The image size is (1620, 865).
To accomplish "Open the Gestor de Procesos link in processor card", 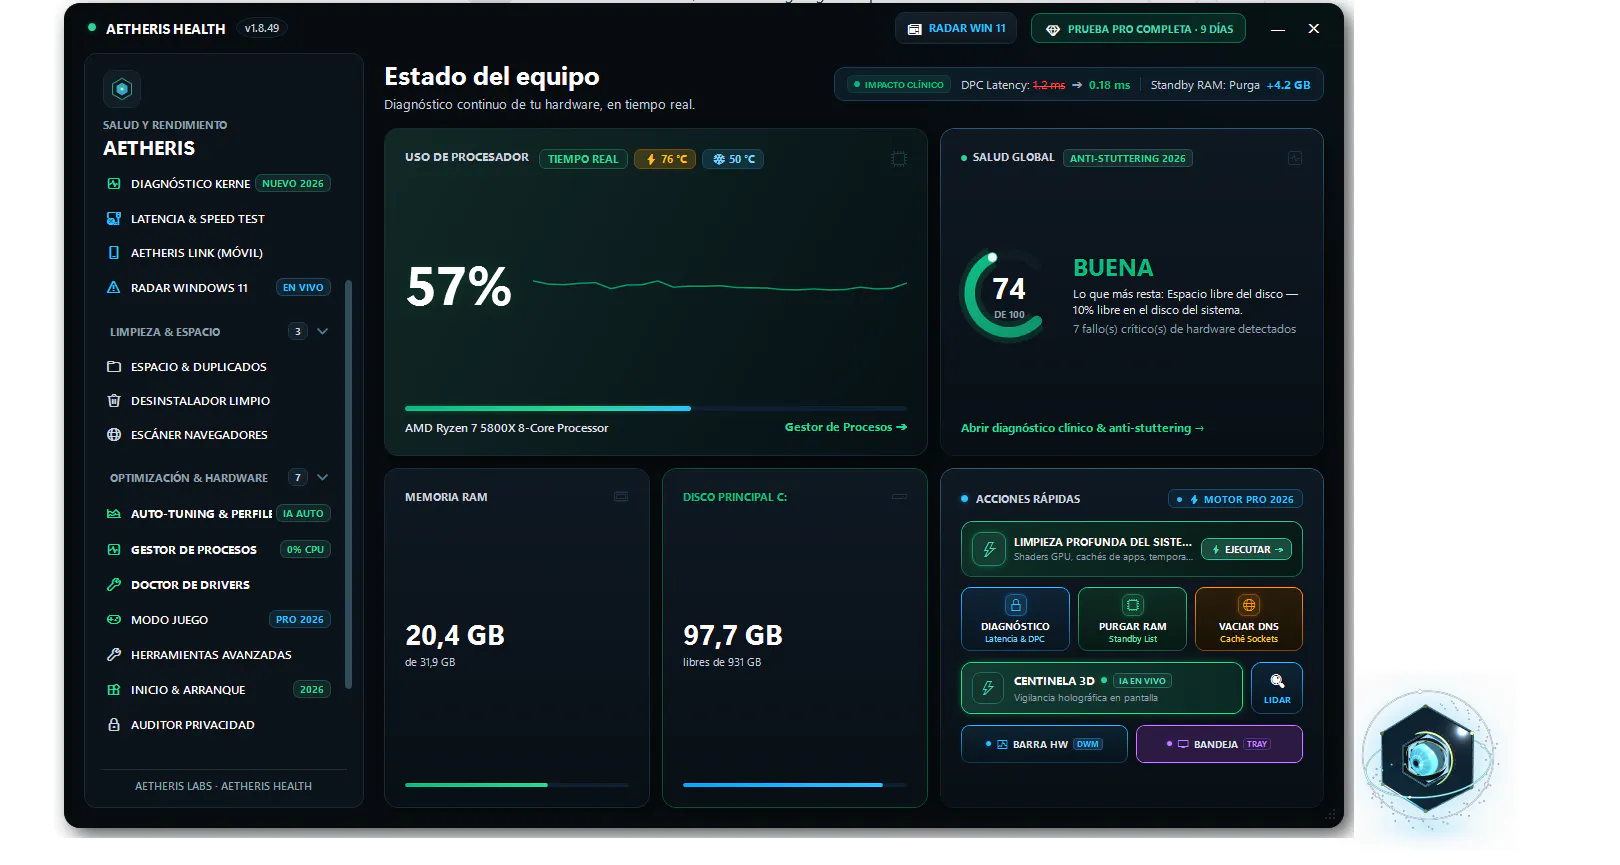I will [846, 427].
